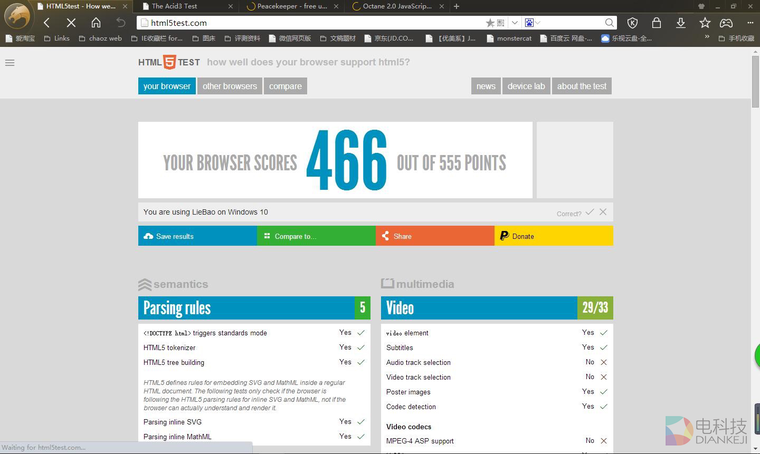Click the html5test.com address field
The image size is (760, 454).
[300, 22]
